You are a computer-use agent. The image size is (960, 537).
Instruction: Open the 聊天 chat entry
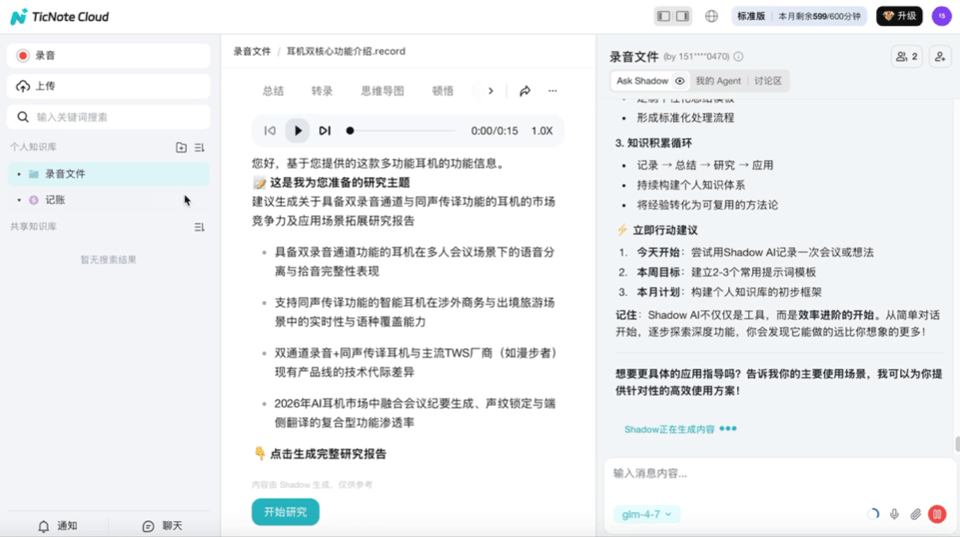[x=163, y=526]
